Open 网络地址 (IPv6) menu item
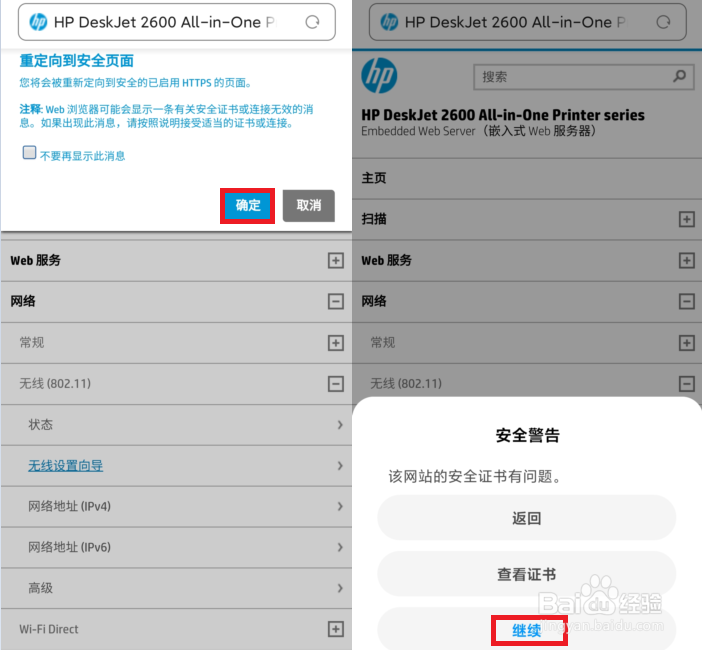 click(176, 547)
